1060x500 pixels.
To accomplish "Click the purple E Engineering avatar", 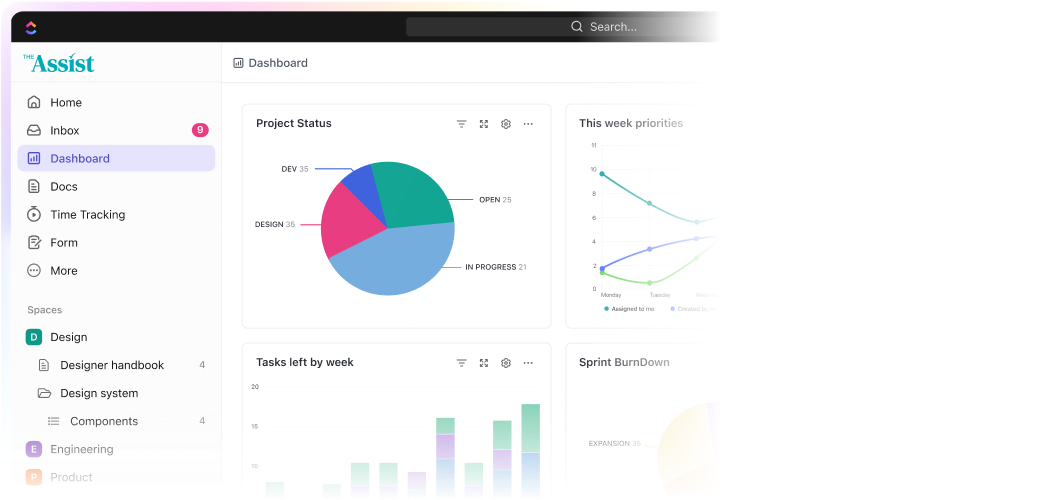I will click(34, 449).
